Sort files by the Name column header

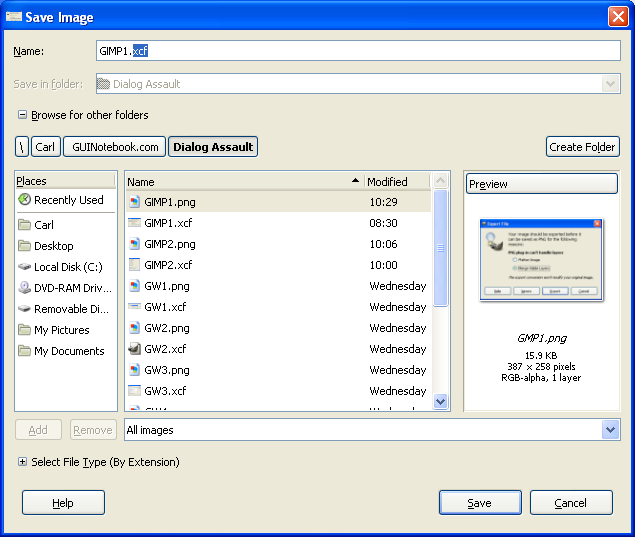click(x=240, y=182)
